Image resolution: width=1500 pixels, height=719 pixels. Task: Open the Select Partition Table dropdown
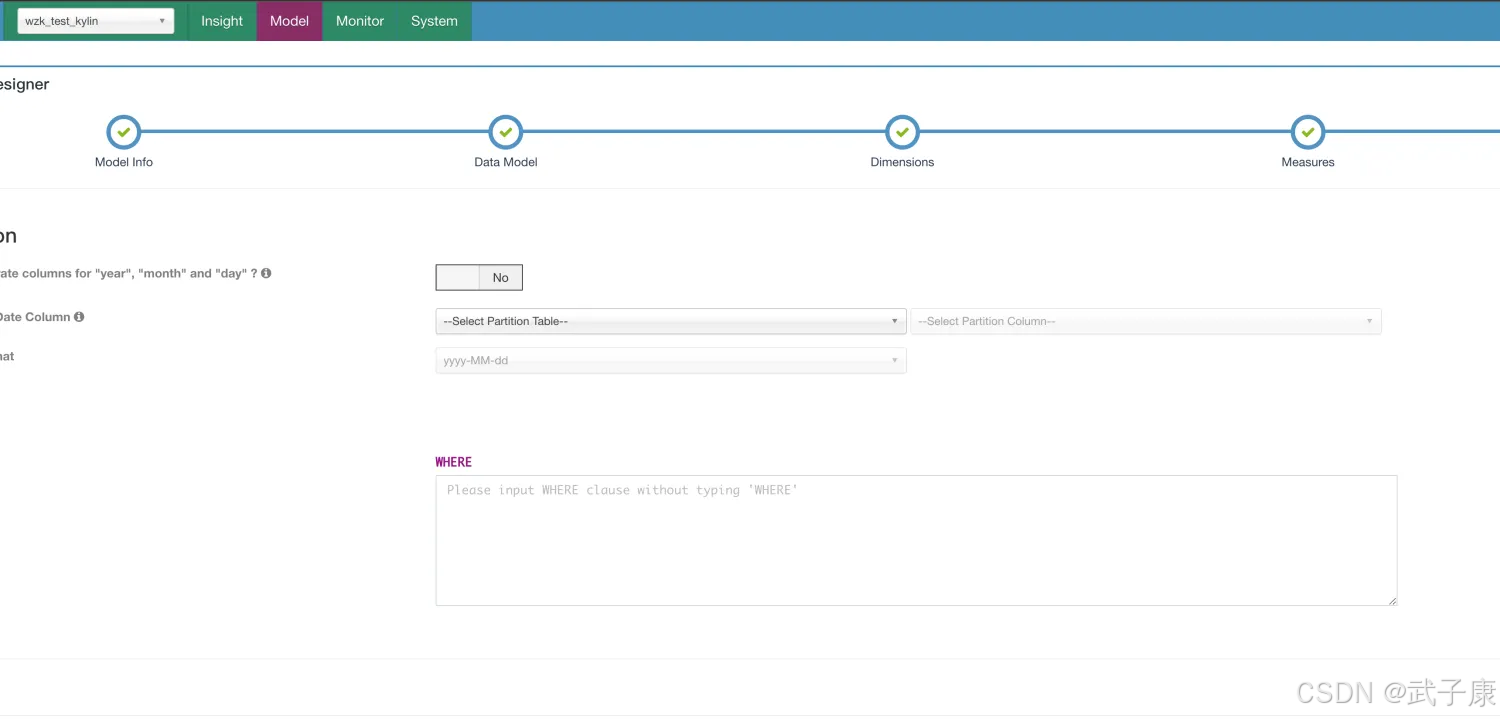click(x=671, y=321)
